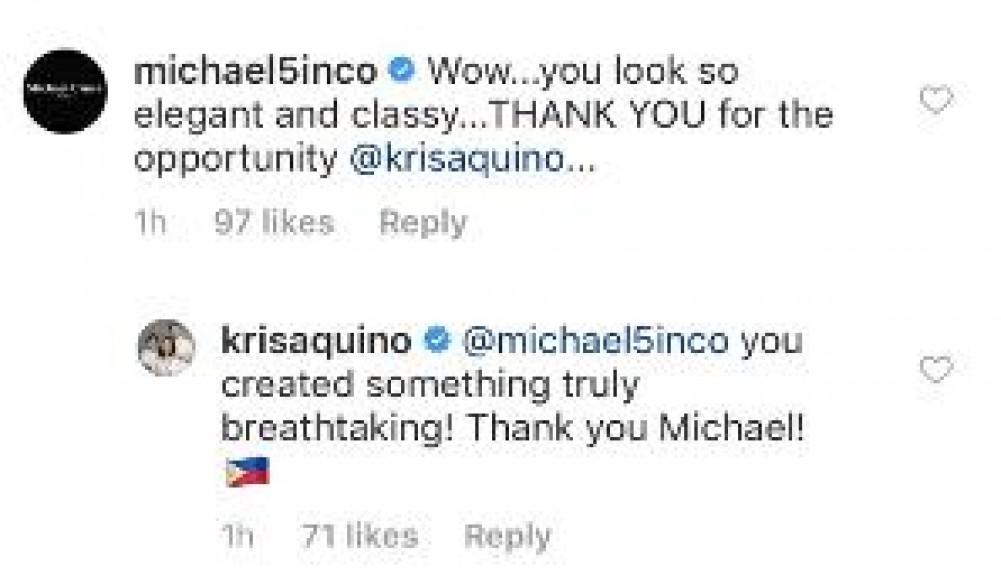
Task: Open krisaquino's round profile picture
Action: click(x=165, y=348)
